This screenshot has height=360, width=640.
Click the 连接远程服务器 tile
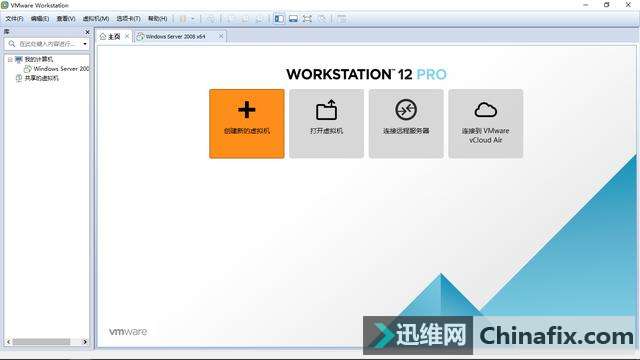(x=406, y=124)
